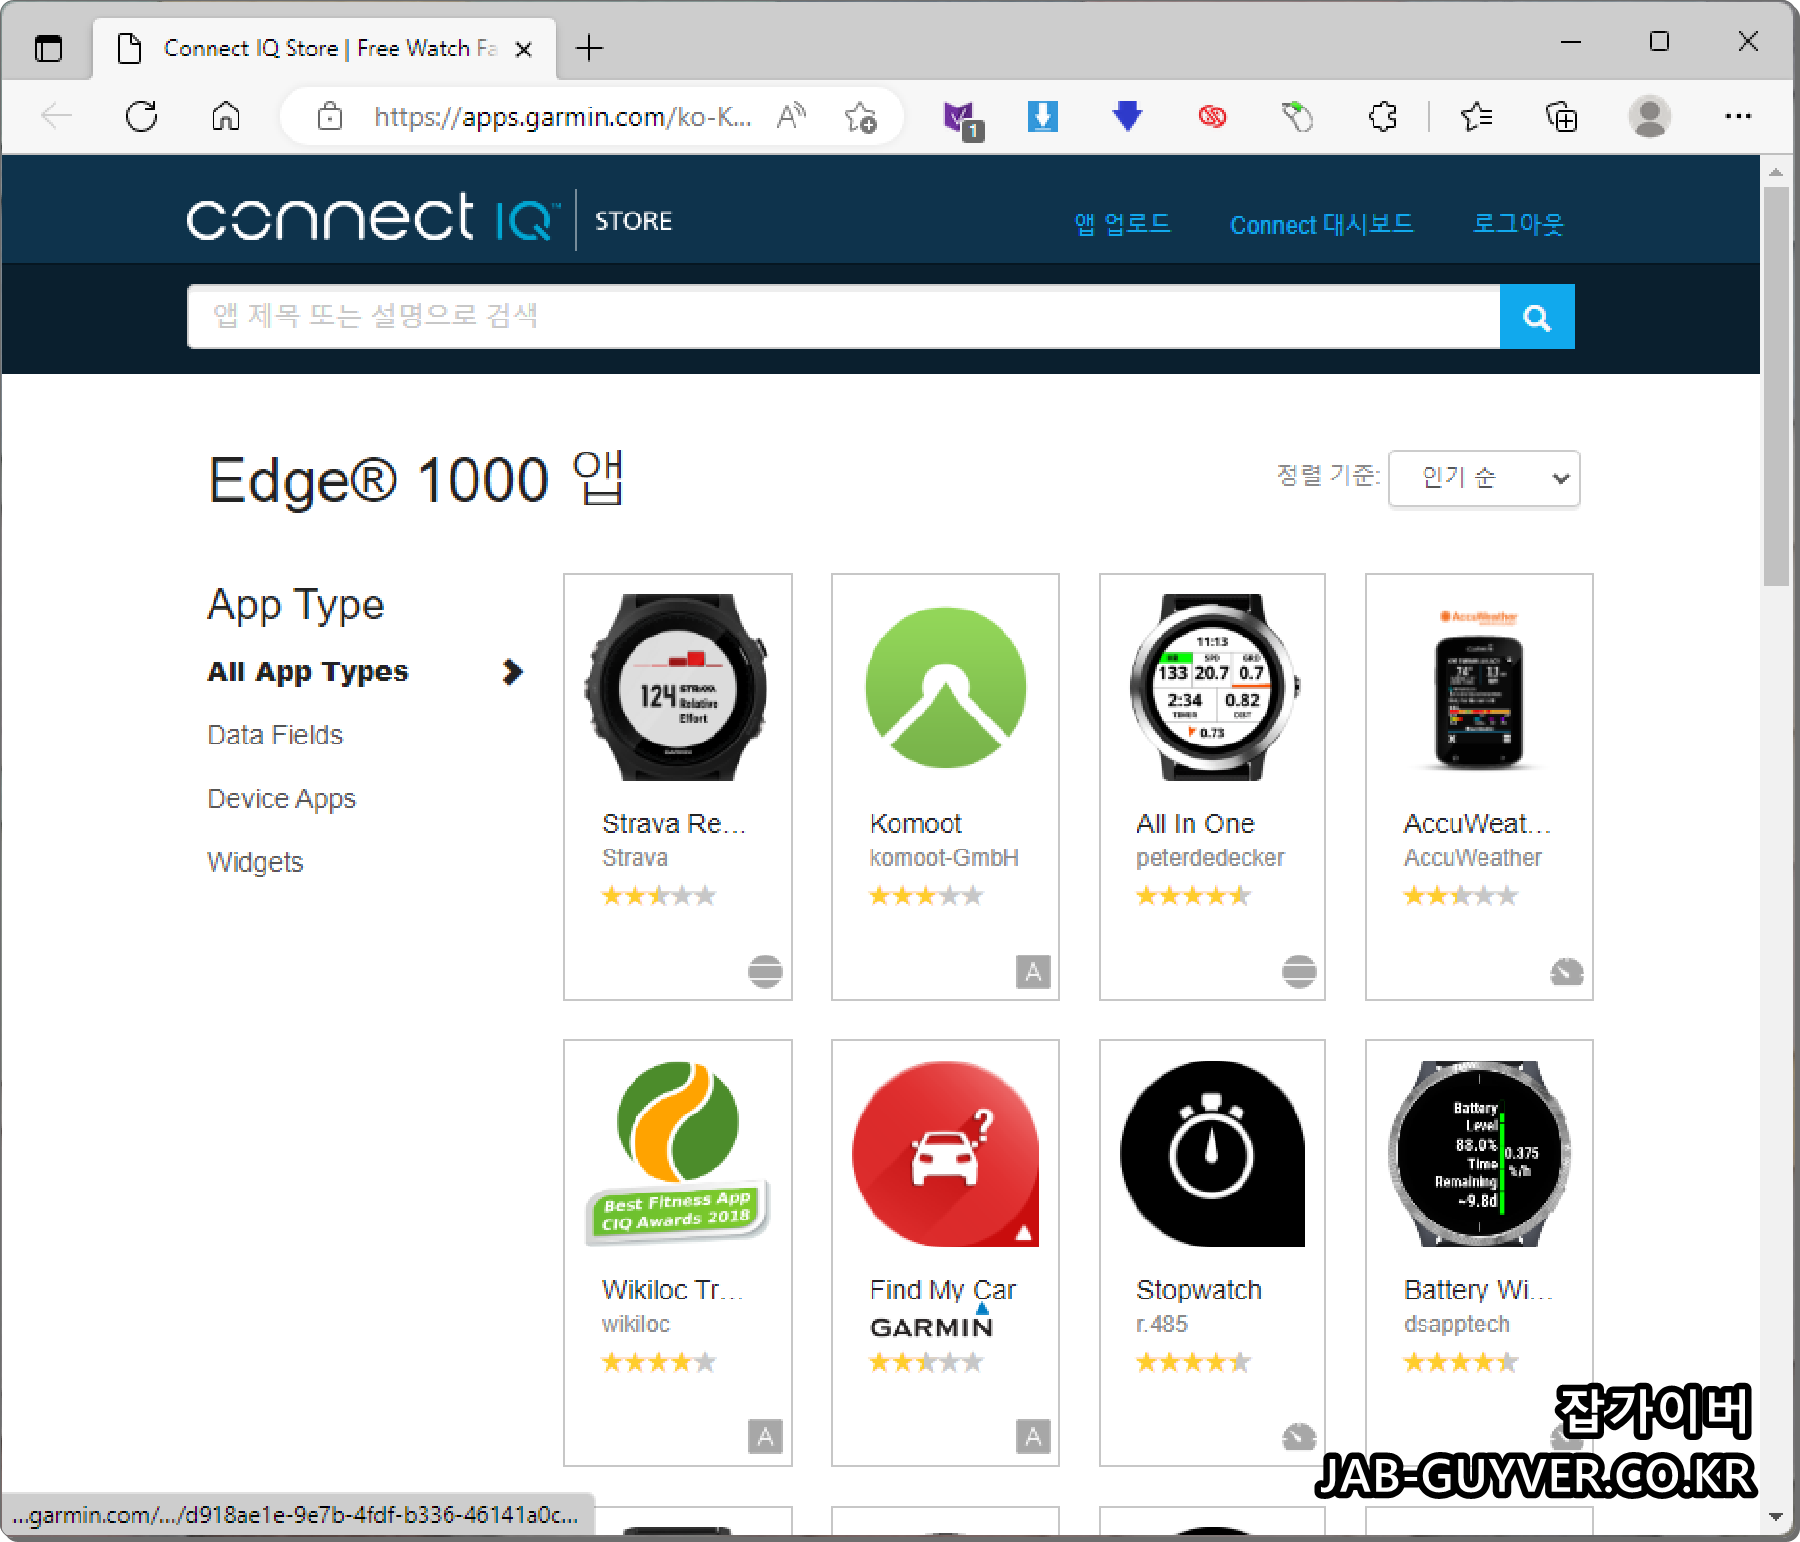The image size is (1800, 1542).
Task: Add this page to favorites star icon
Action: click(x=860, y=117)
